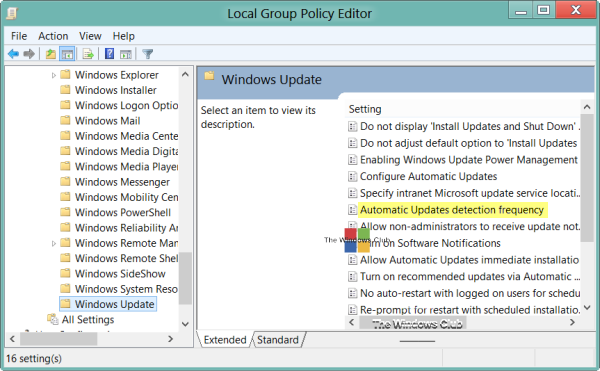
Task: Open the File menu
Action: [19, 36]
